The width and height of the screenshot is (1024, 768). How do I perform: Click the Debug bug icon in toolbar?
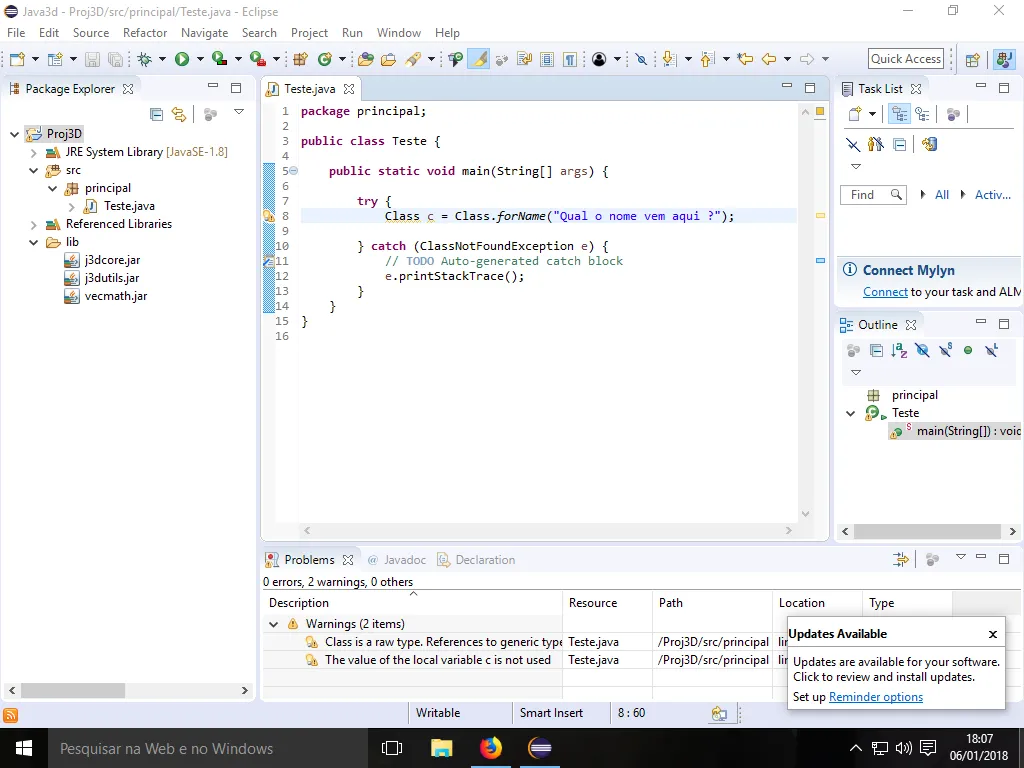pos(144,59)
